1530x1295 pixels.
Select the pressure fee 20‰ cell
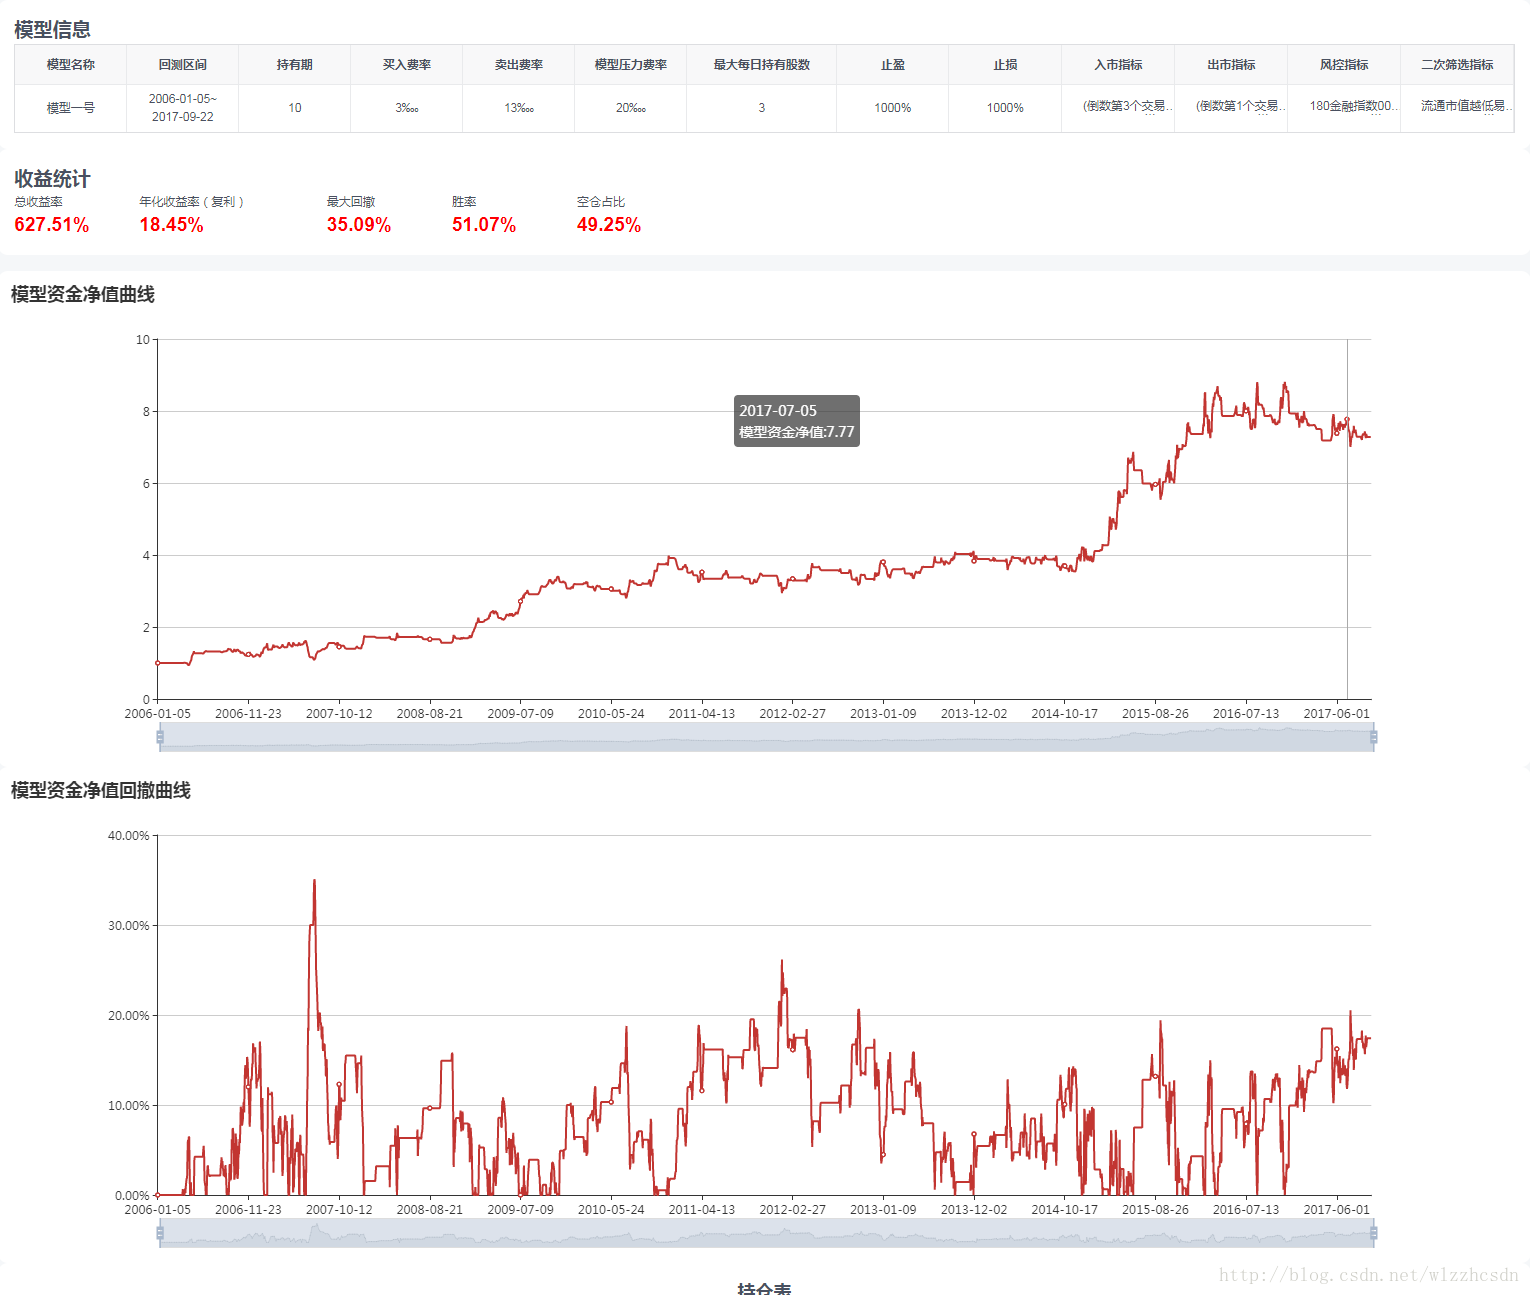[631, 108]
